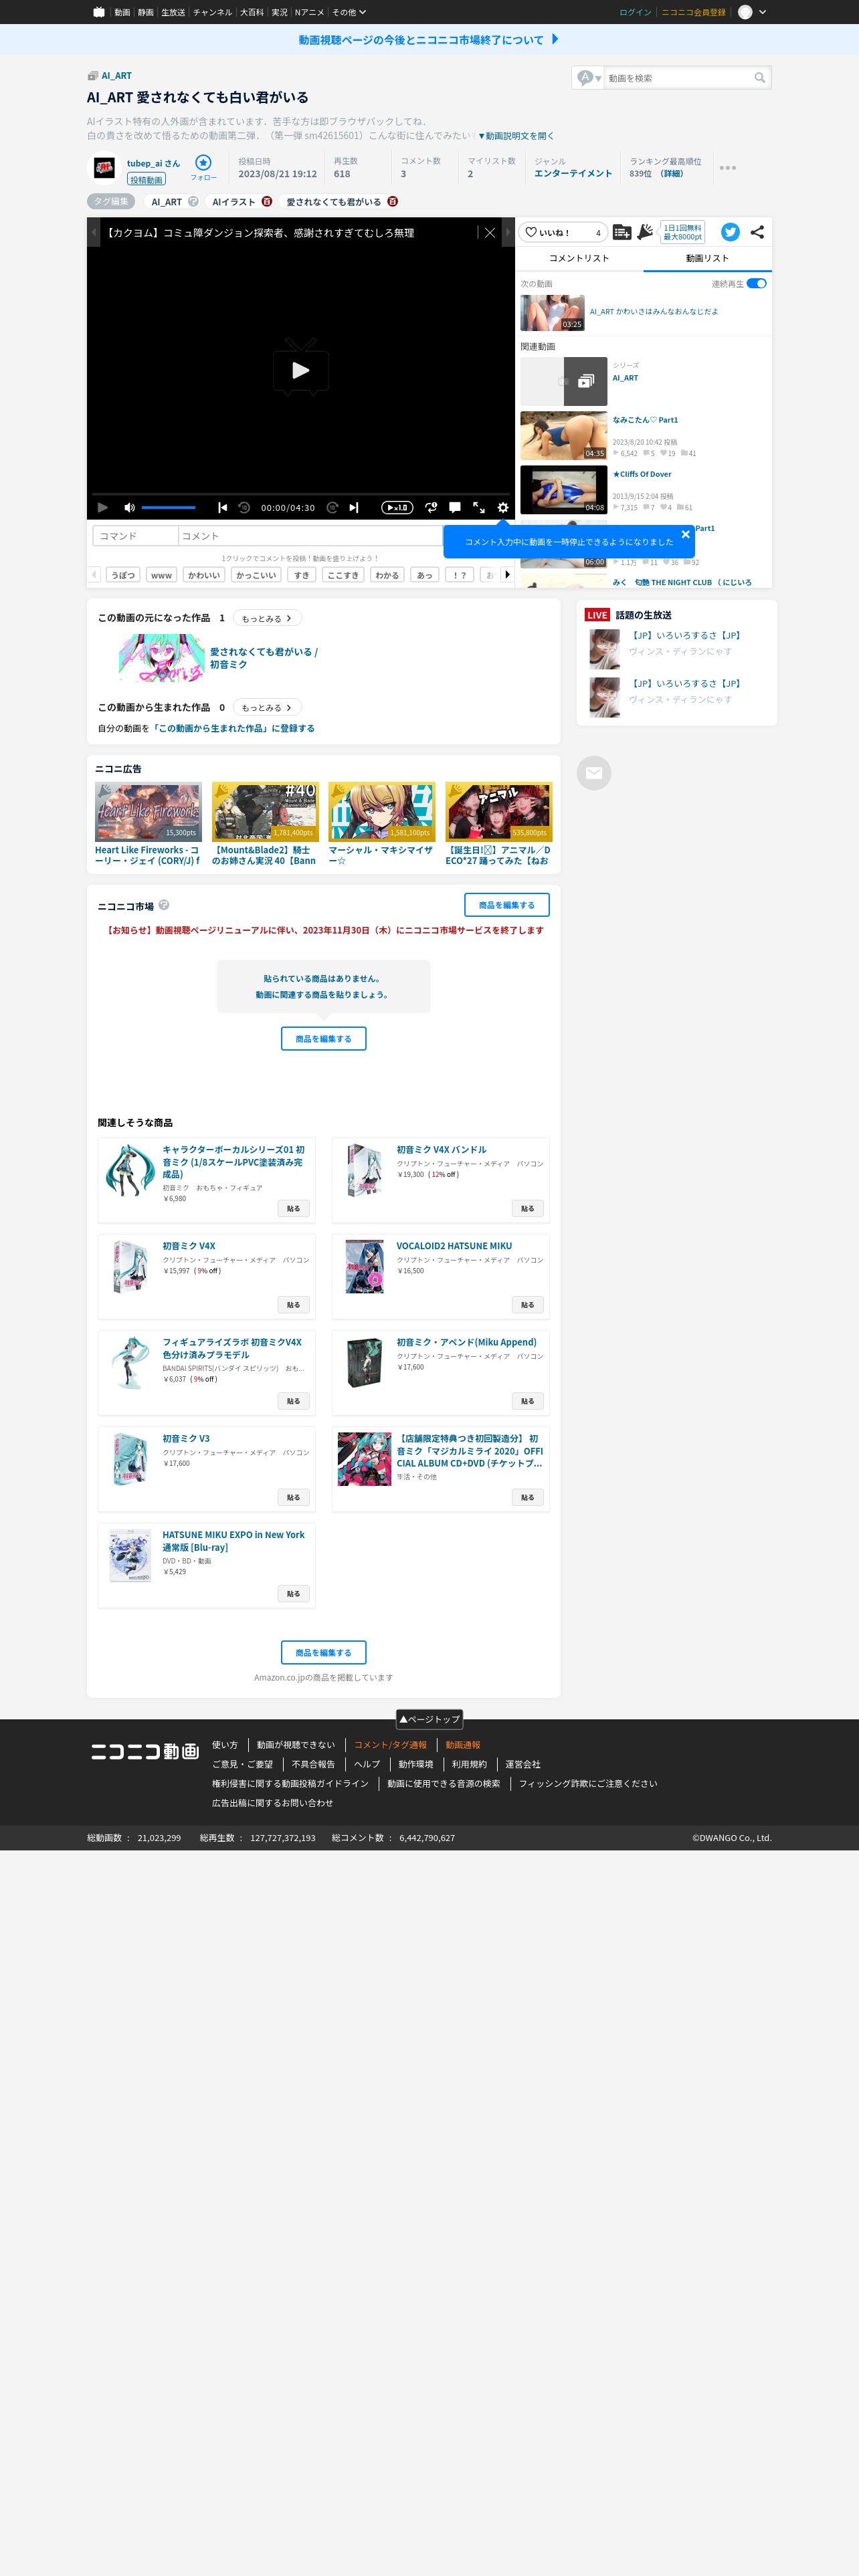Select the 動画リスト tab
Viewport: 859px width, 2576px height.
click(x=707, y=258)
